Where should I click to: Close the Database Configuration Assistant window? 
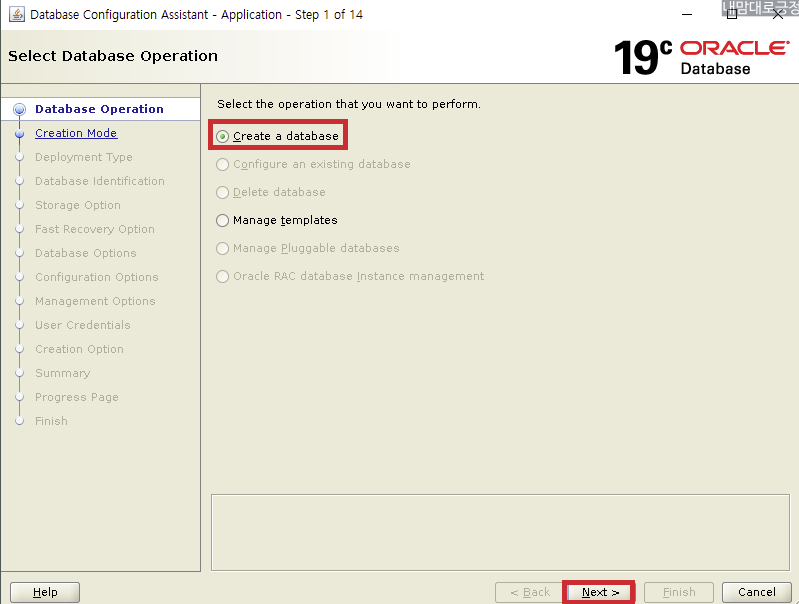pyautogui.click(x=778, y=14)
